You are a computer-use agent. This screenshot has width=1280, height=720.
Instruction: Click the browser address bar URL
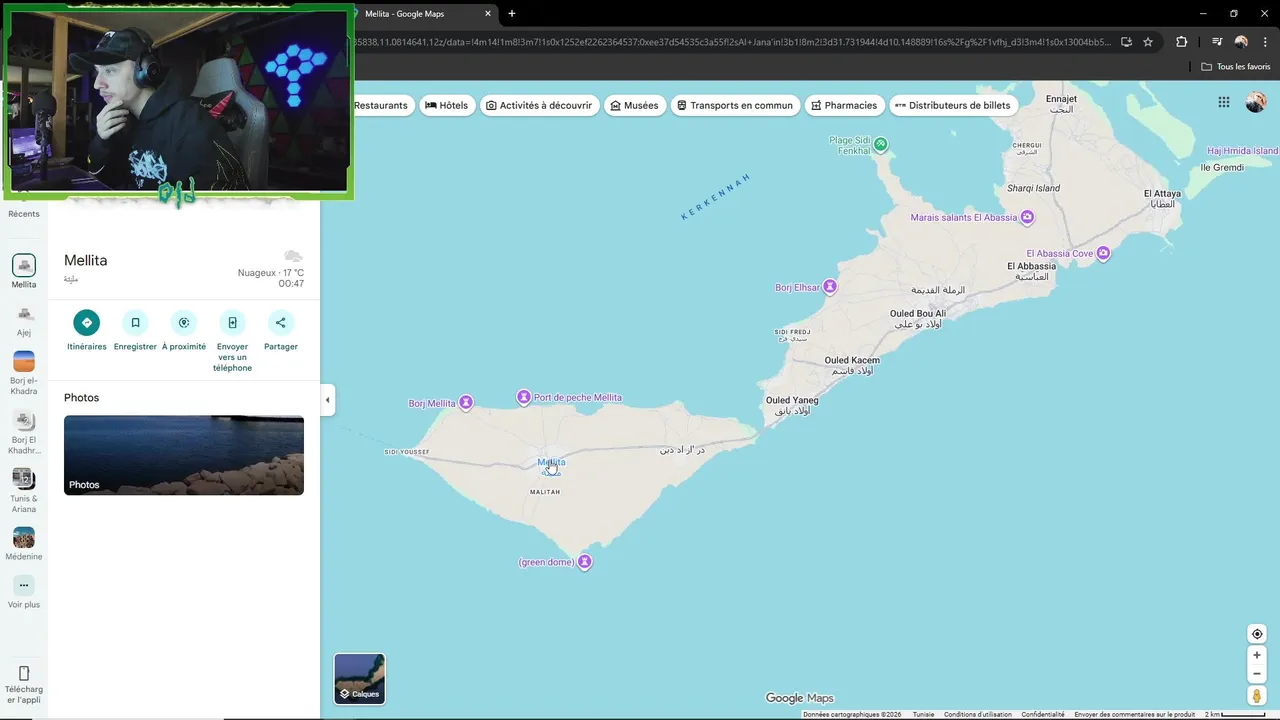730,42
